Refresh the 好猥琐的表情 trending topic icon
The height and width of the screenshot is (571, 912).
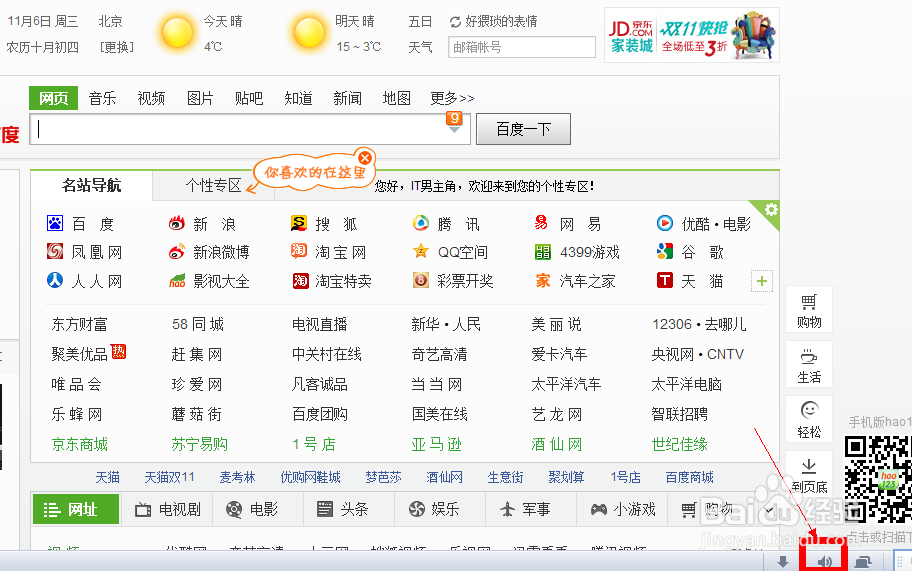[x=455, y=22]
